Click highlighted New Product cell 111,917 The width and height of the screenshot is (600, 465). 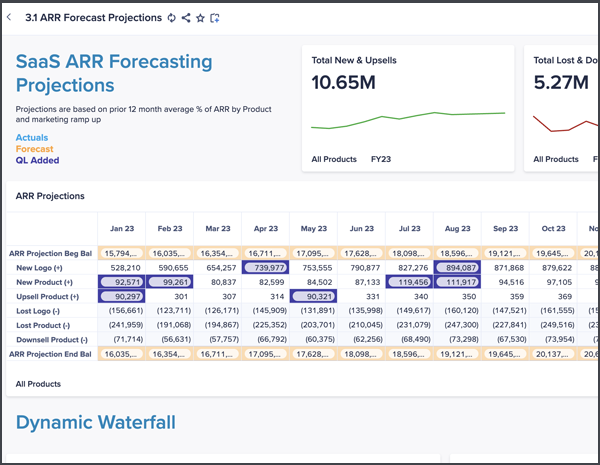click(457, 282)
